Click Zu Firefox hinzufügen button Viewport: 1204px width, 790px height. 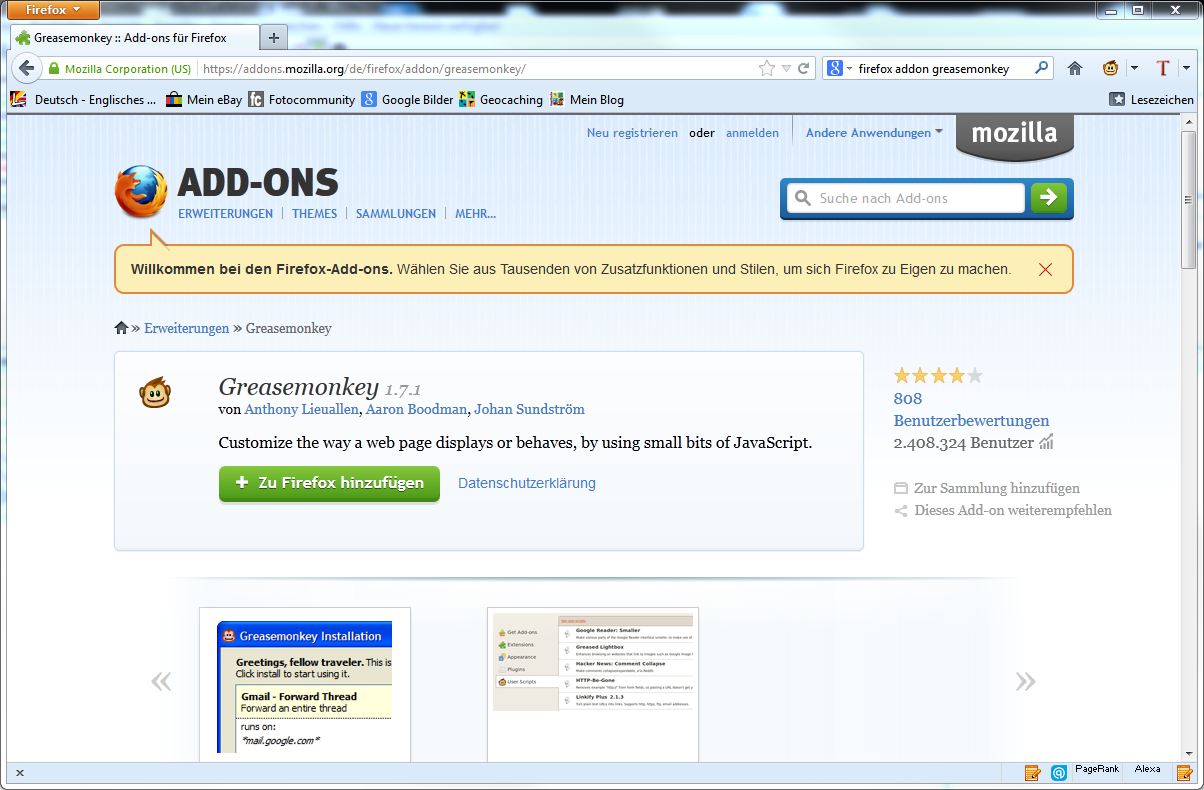(x=329, y=483)
